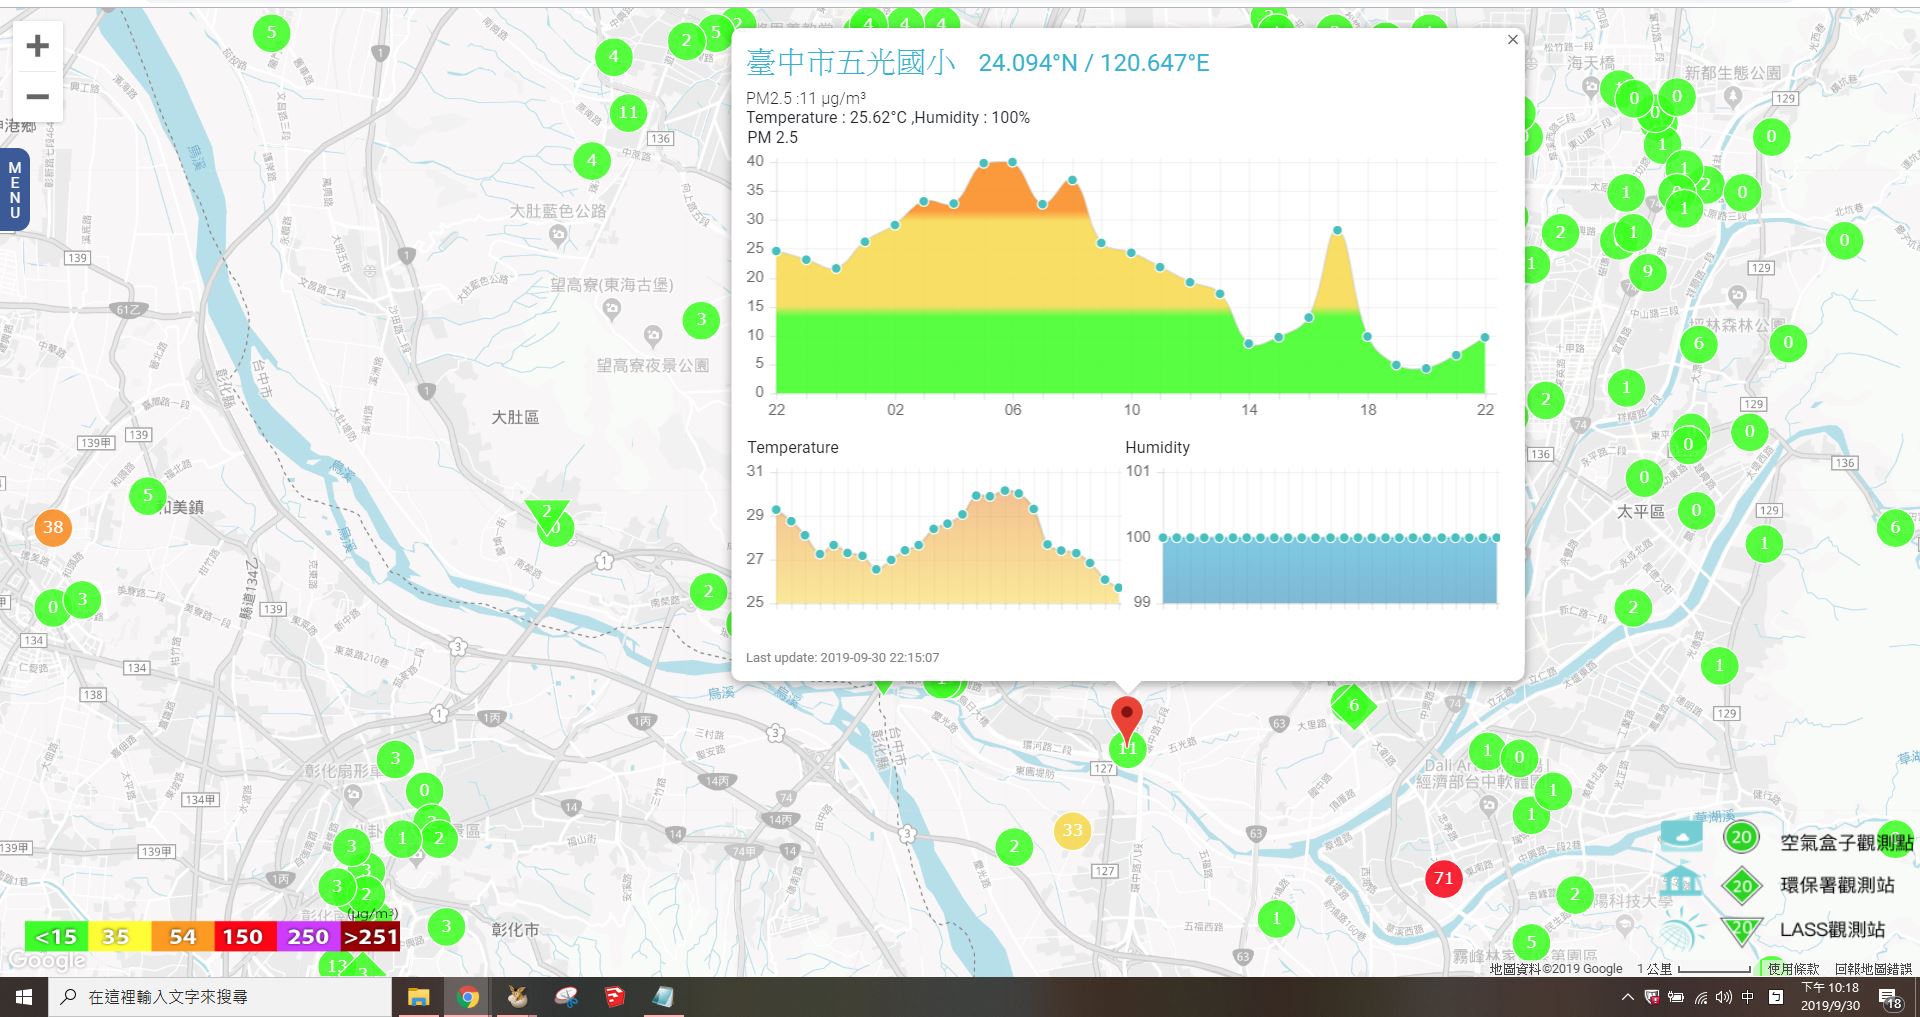Zoom in the map with plus button
1920x1017 pixels.
click(38, 46)
